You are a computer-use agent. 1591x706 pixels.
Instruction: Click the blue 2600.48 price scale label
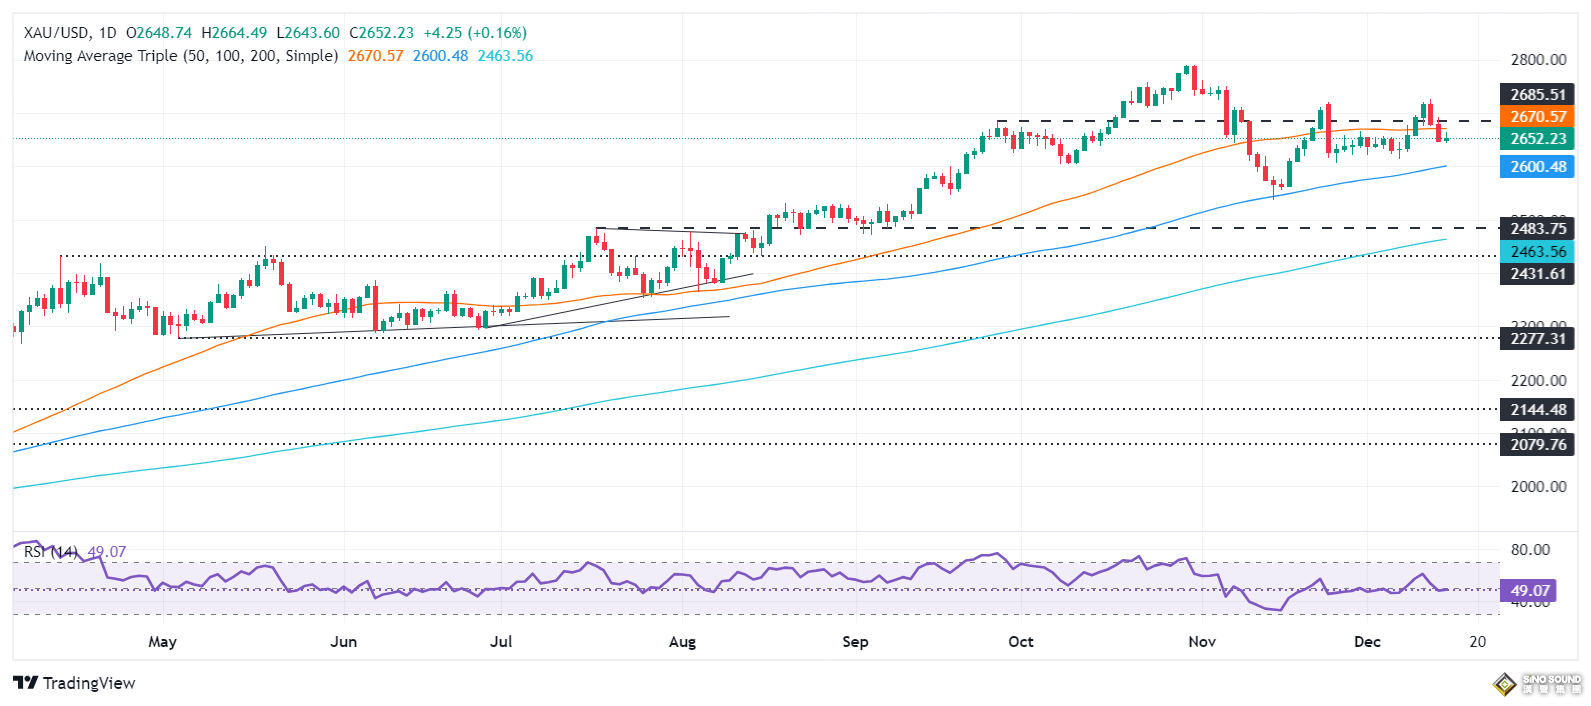[x=1537, y=167]
